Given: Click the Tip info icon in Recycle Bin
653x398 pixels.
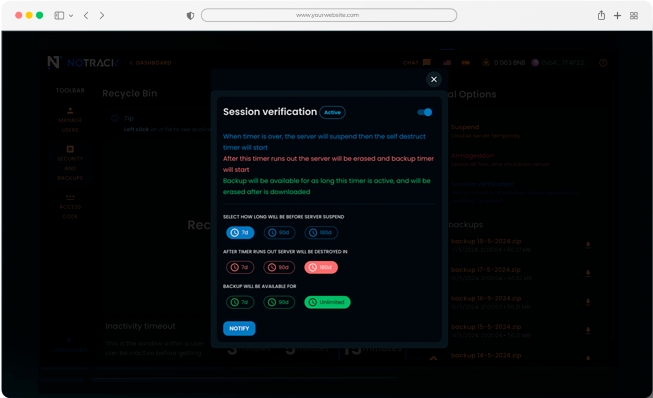Looking at the screenshot, I should click(115, 119).
